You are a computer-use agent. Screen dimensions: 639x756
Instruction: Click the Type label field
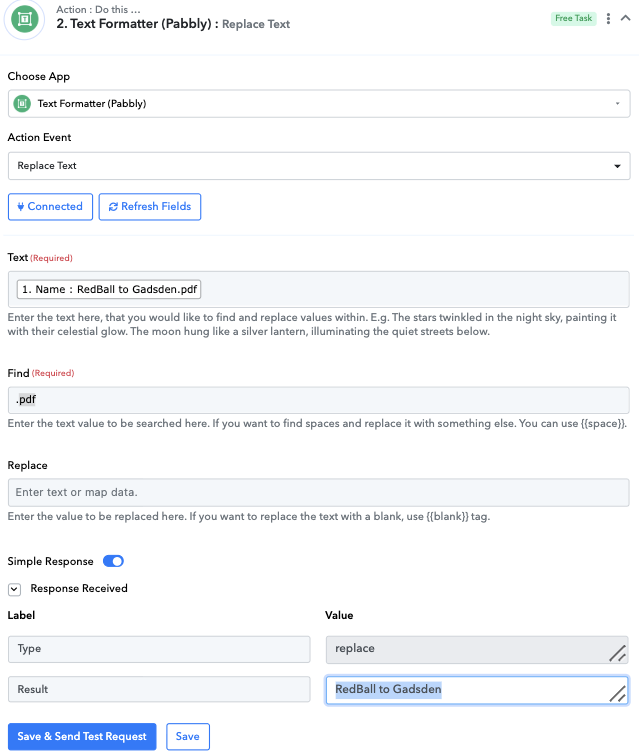point(159,649)
